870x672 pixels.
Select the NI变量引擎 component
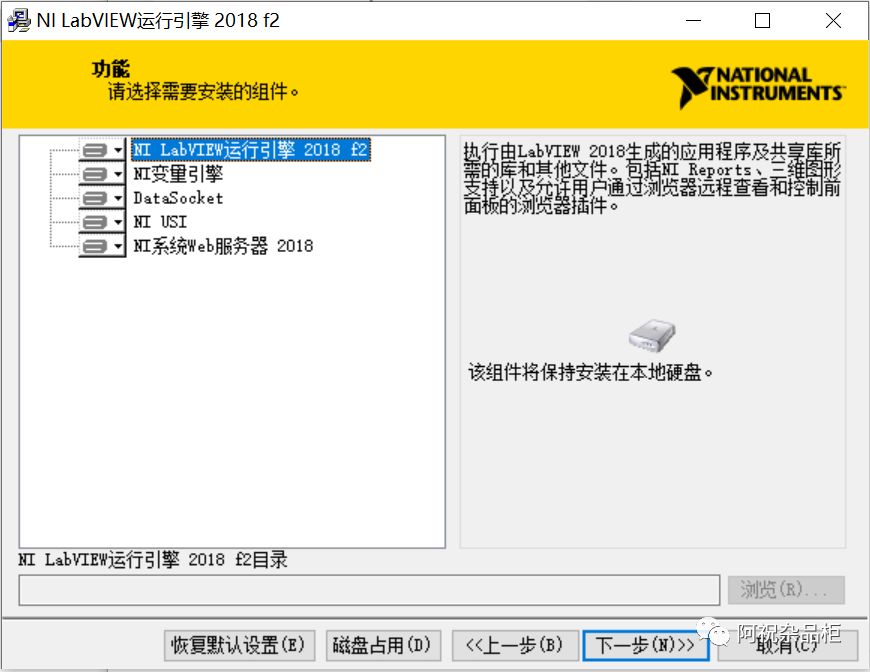[178, 174]
